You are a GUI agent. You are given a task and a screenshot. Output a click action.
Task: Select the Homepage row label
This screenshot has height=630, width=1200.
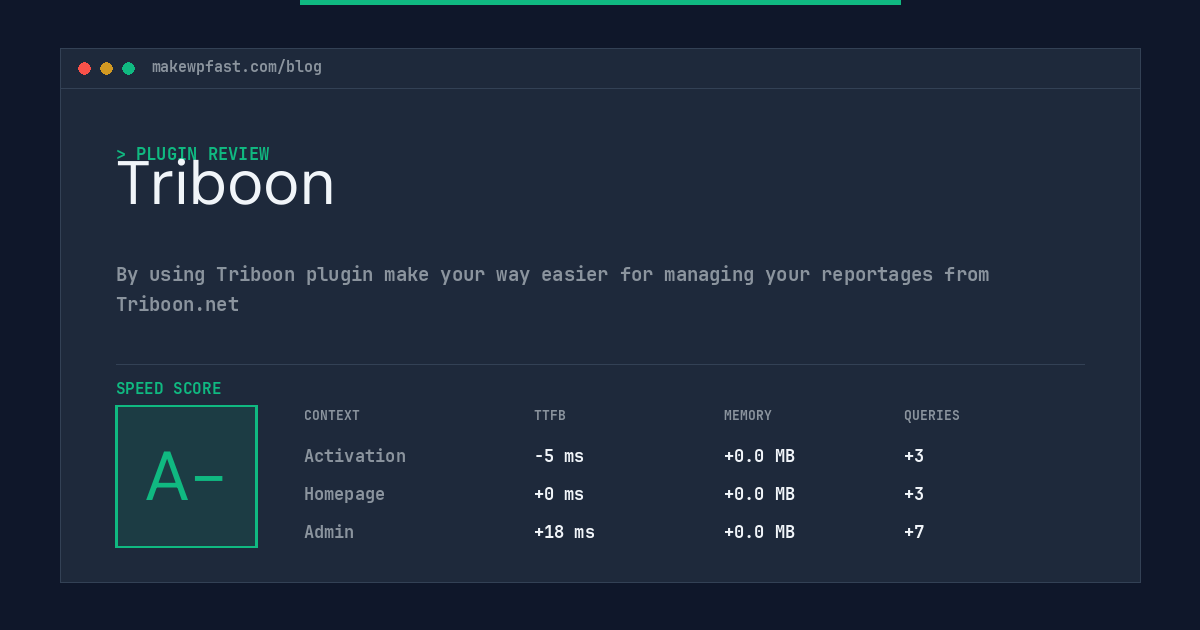[344, 494]
